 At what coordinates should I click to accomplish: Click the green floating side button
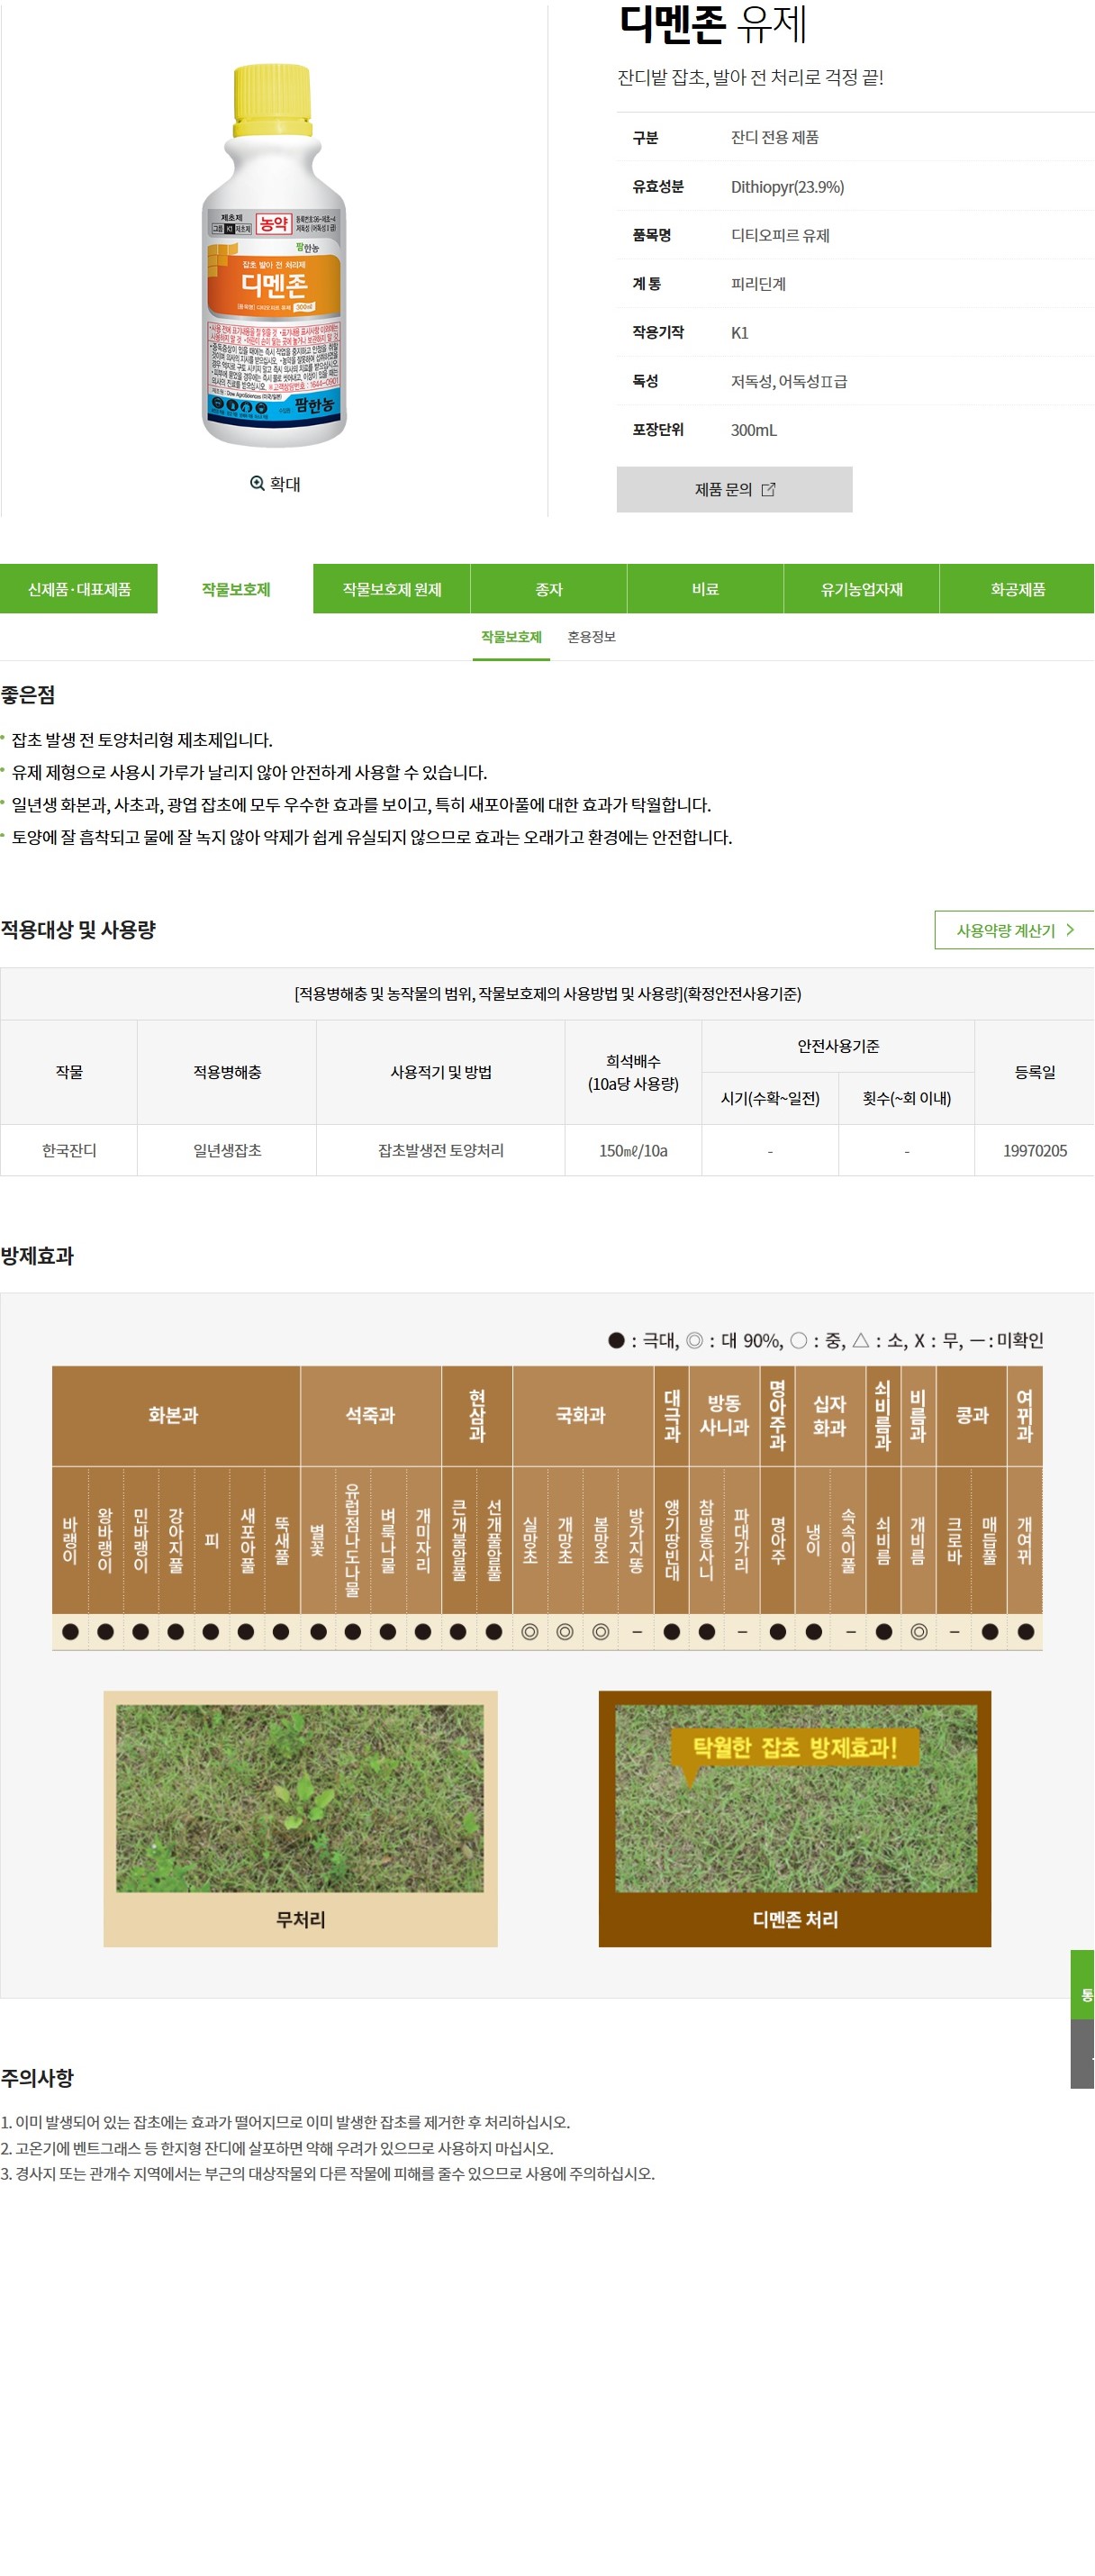click(1083, 1984)
